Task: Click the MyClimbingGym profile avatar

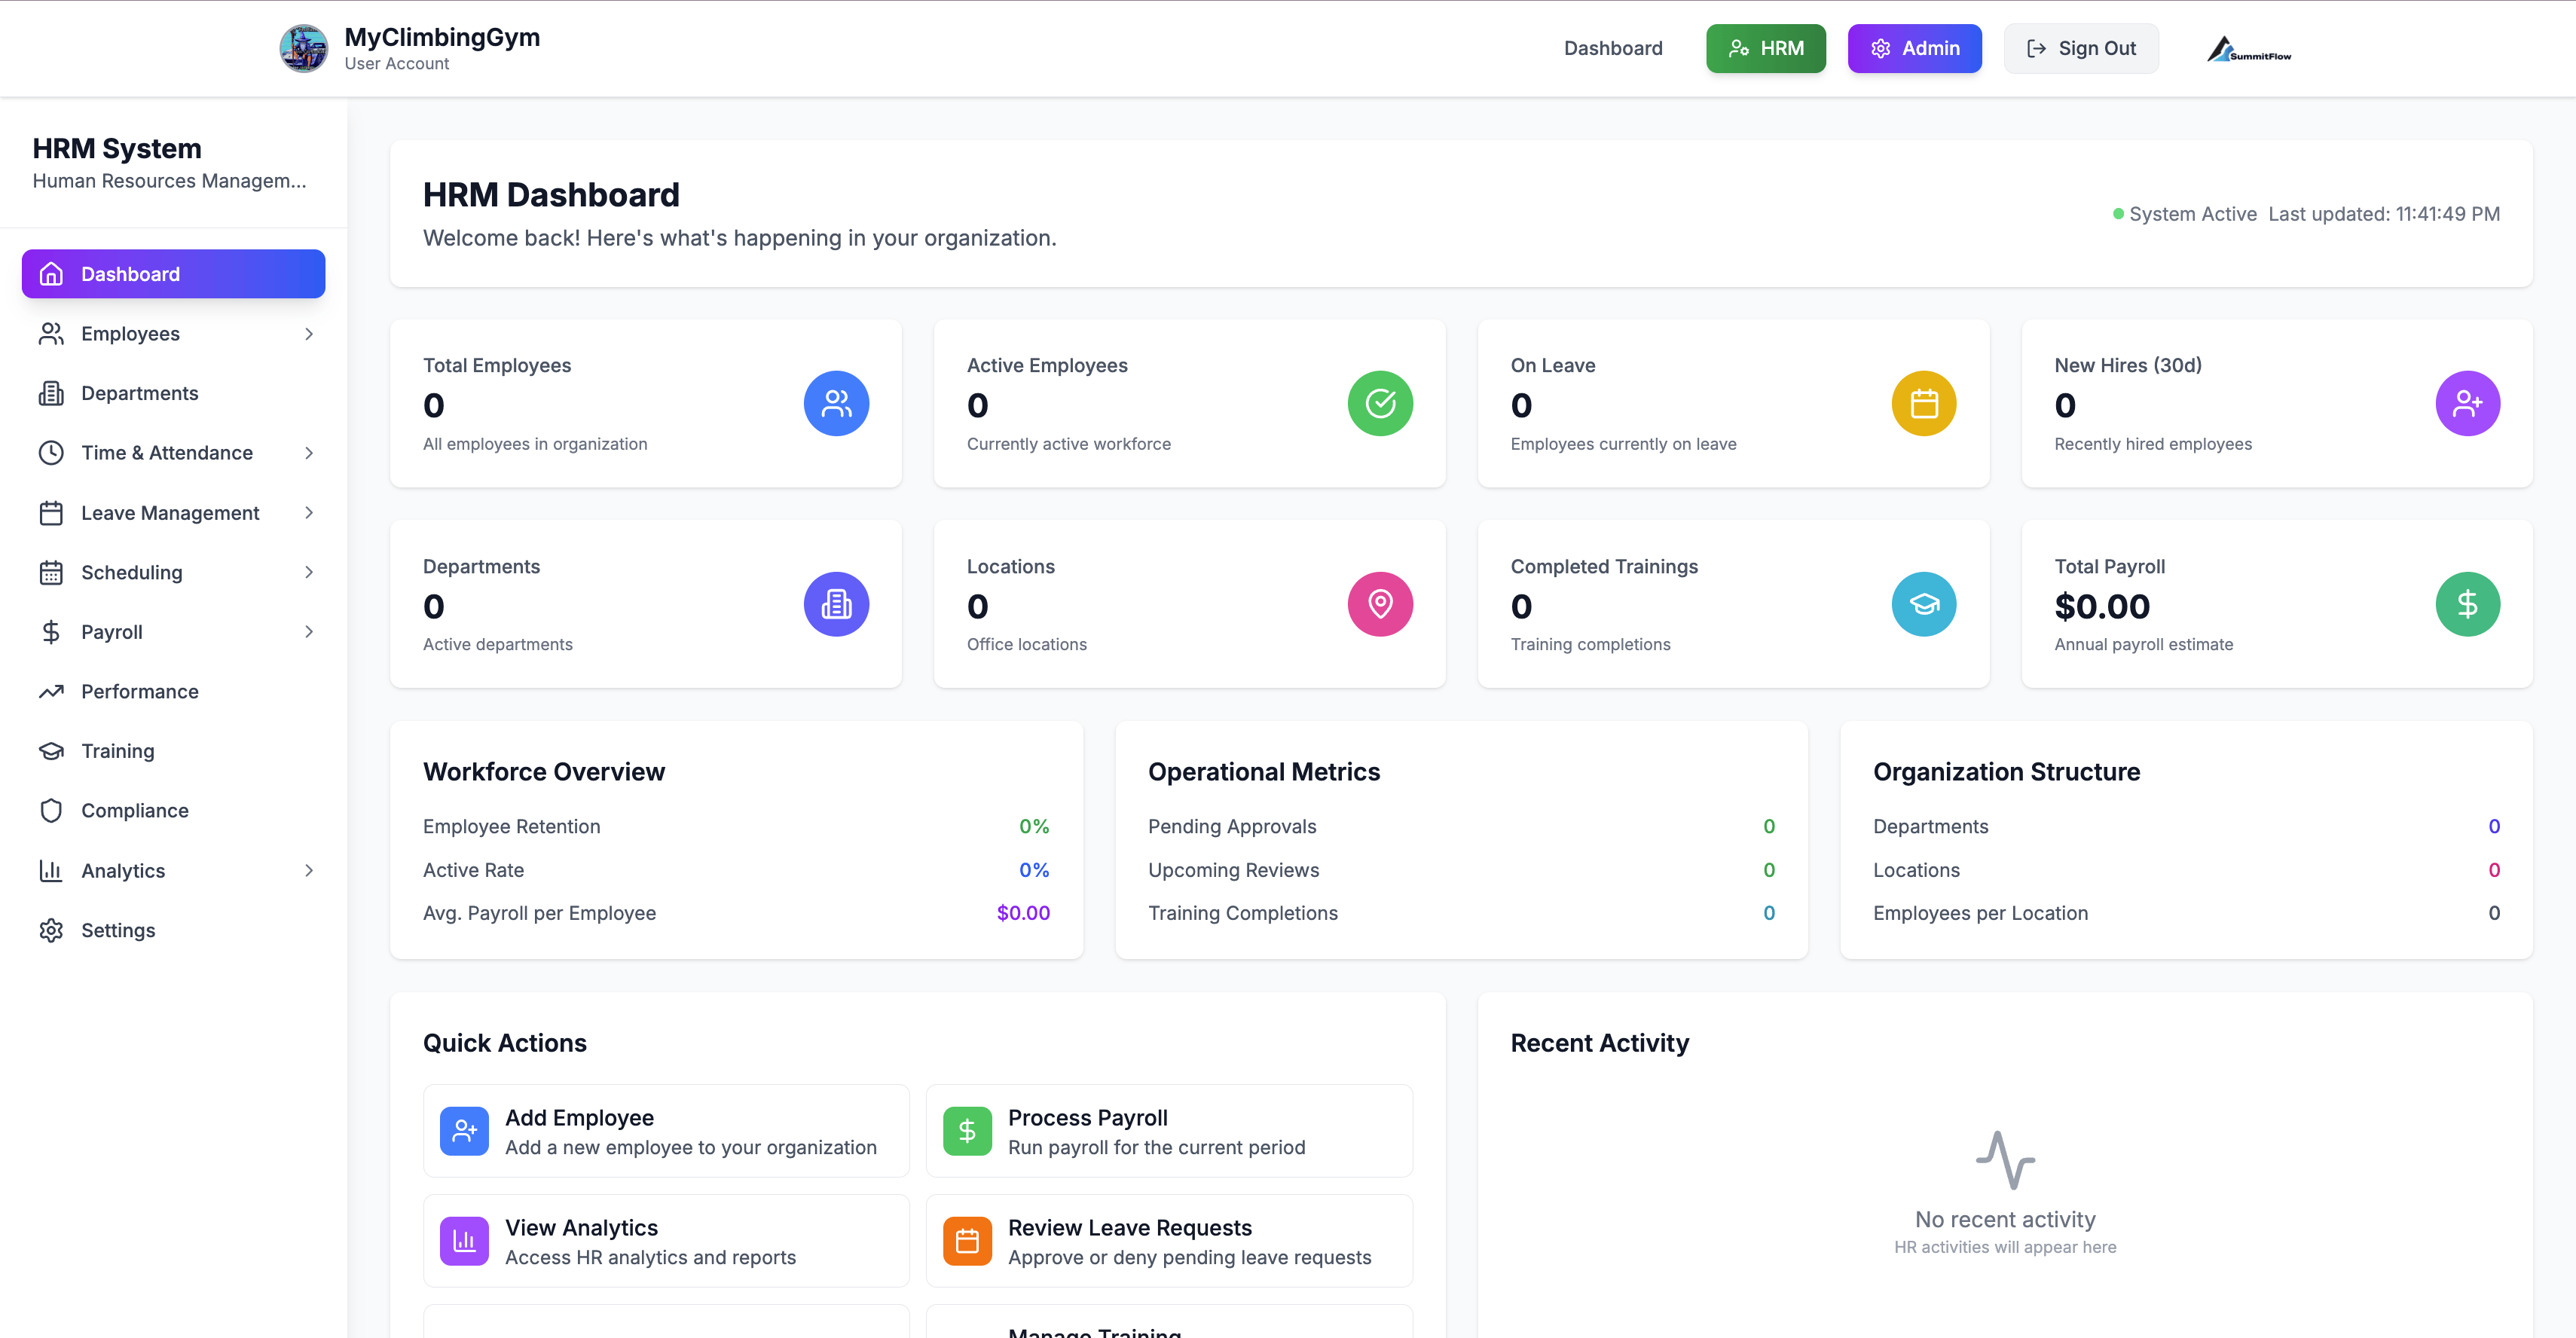Action: pyautogui.click(x=303, y=48)
